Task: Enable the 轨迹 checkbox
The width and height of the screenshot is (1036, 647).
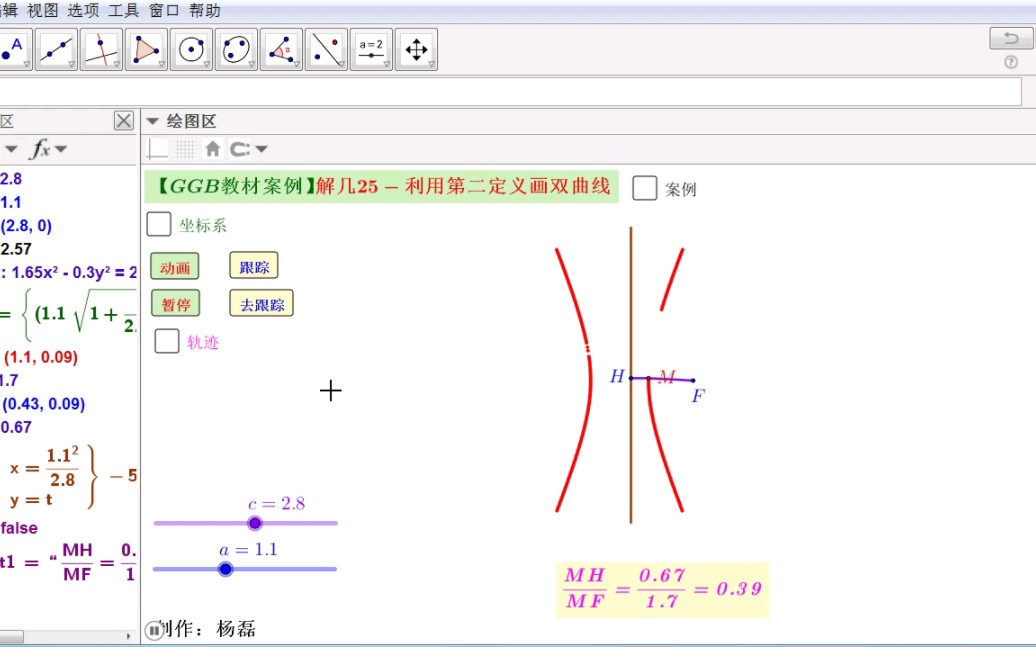Action: tap(166, 341)
